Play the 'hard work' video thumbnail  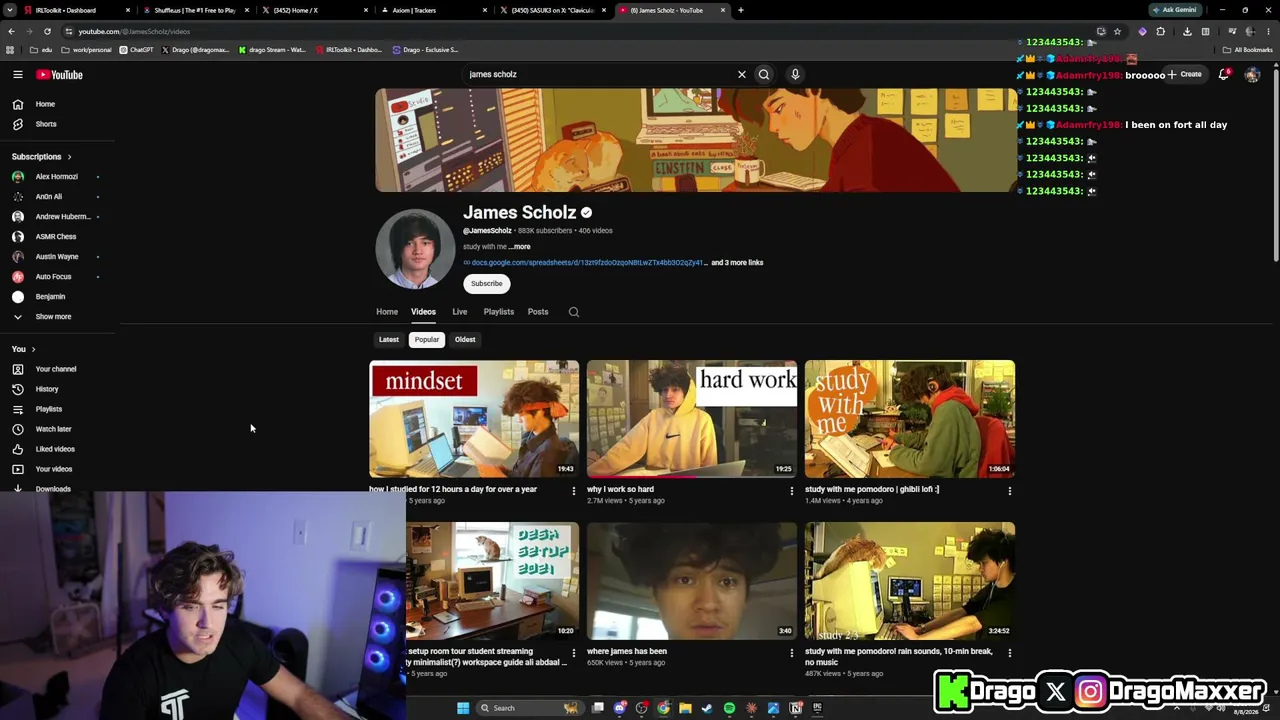[x=692, y=419]
